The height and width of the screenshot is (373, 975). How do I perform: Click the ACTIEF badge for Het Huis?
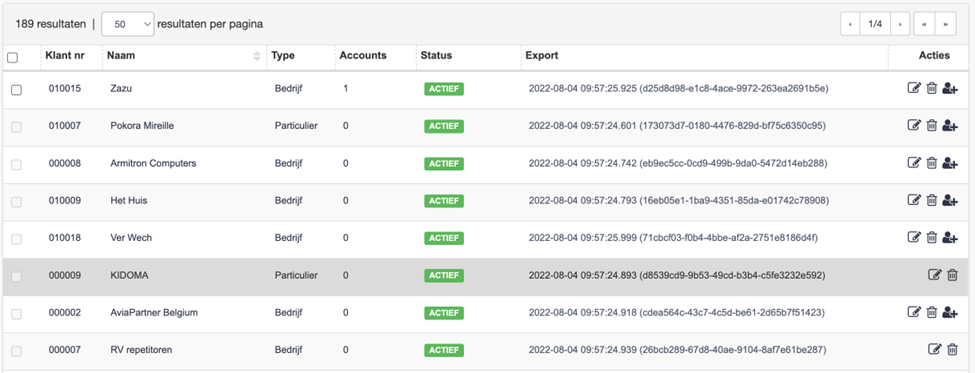(x=444, y=201)
